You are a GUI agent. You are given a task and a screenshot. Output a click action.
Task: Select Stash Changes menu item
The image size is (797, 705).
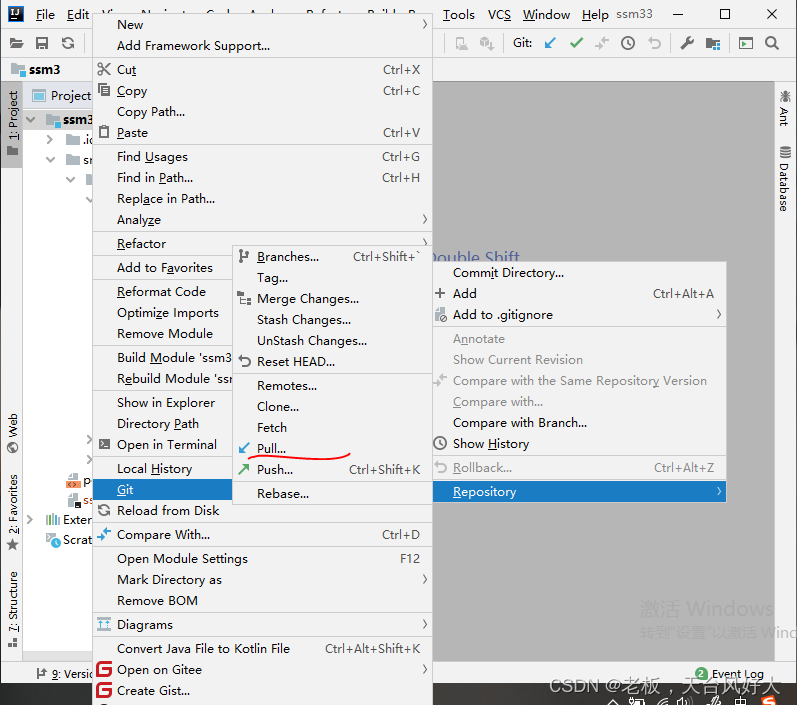coord(332,320)
